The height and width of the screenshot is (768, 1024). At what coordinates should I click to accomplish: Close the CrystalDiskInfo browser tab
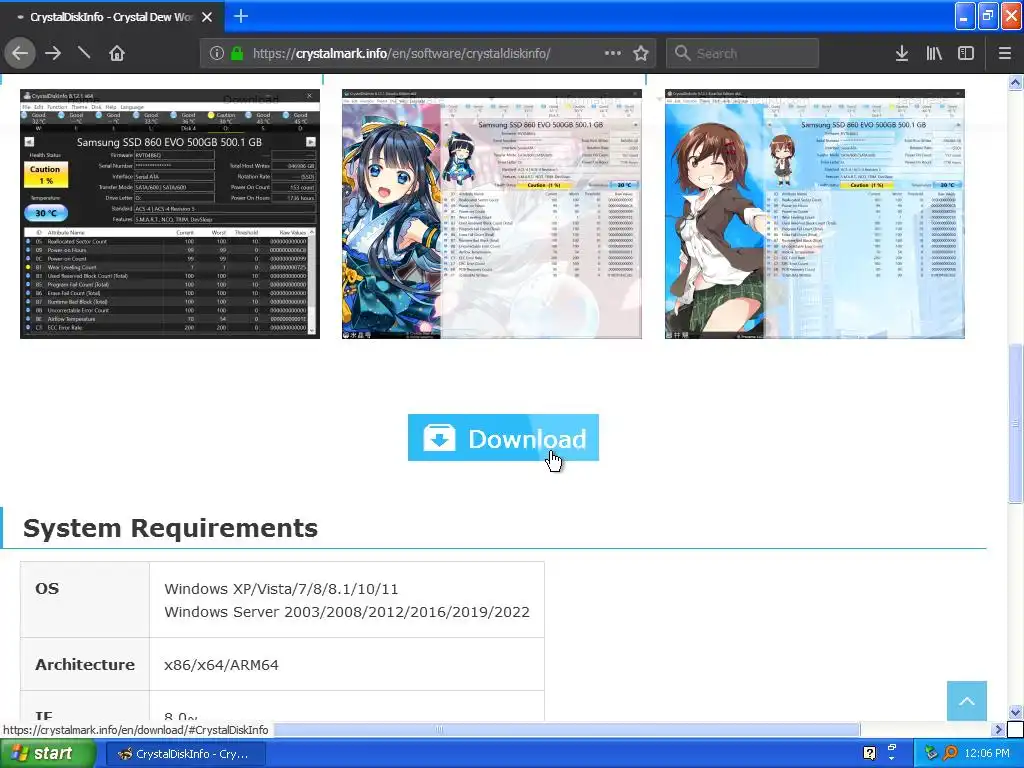(x=206, y=17)
